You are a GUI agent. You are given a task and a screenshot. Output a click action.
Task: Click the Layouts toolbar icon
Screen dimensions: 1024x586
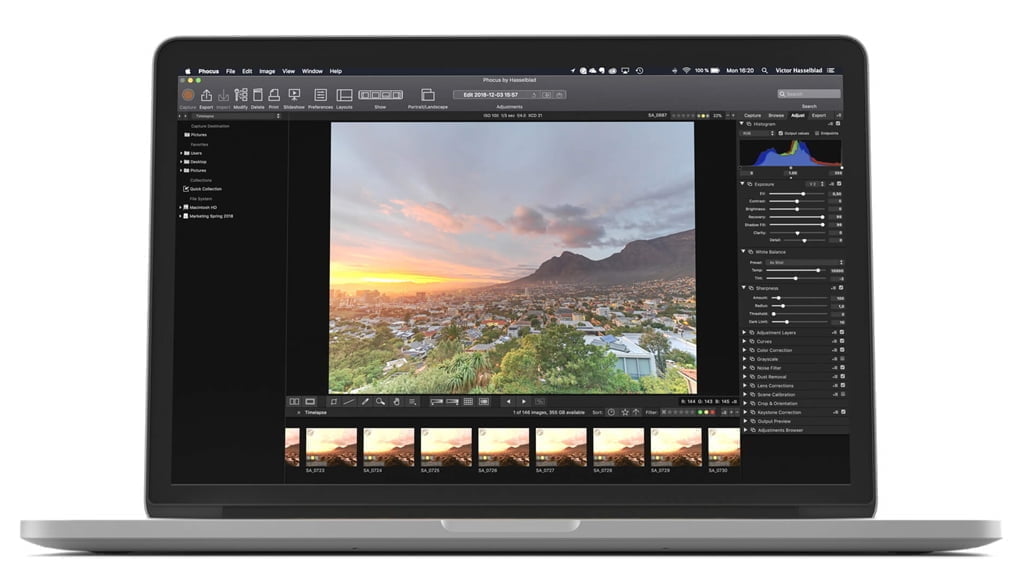pos(344,95)
